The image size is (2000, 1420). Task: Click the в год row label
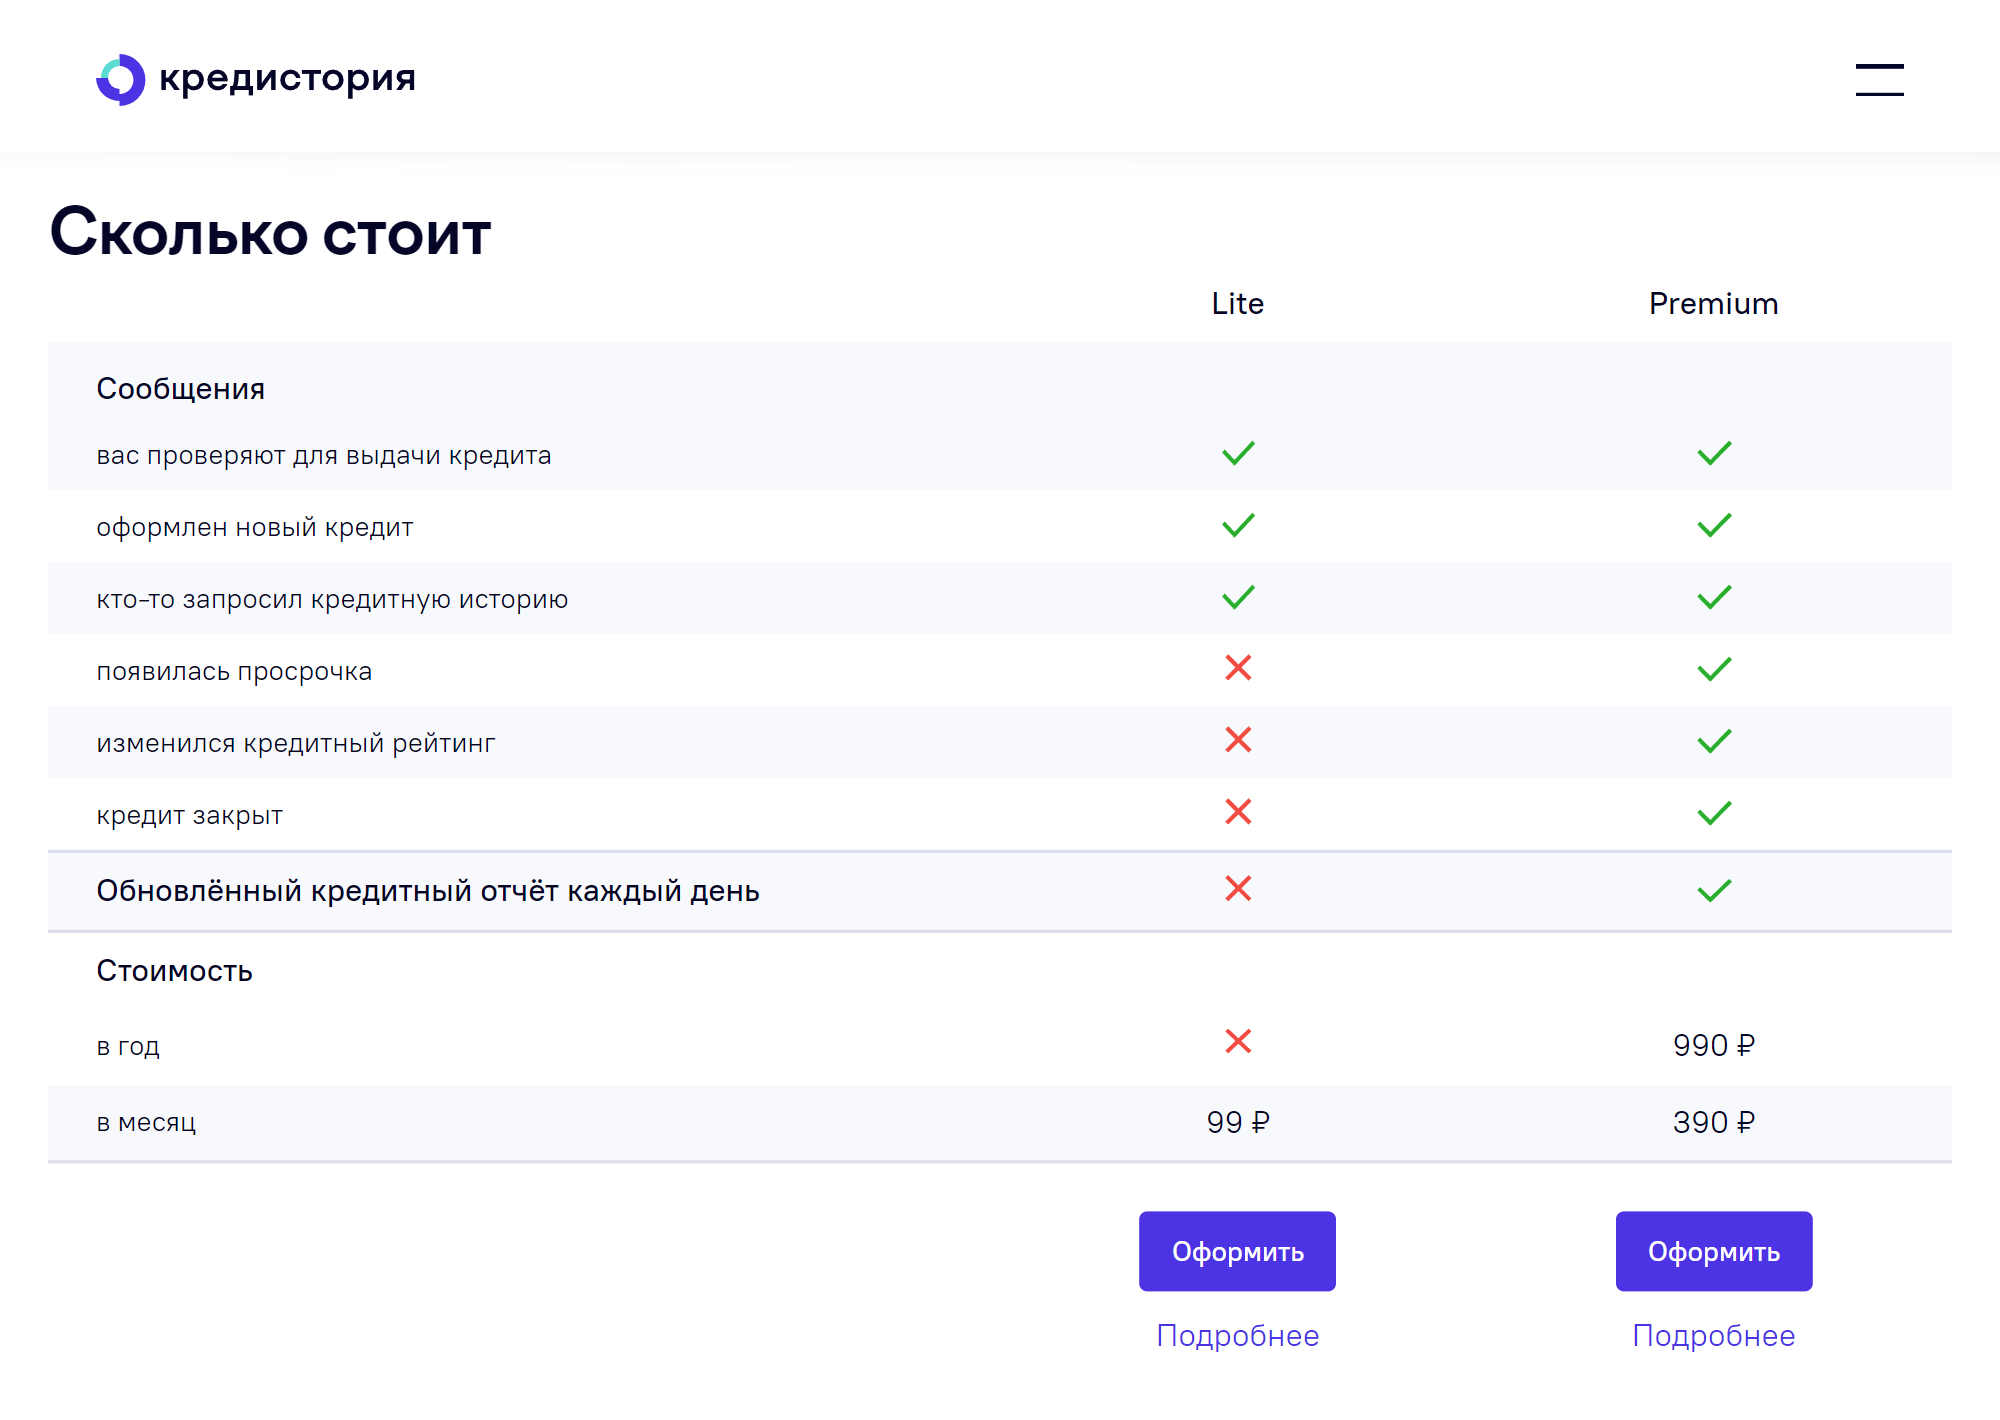click(x=128, y=1046)
